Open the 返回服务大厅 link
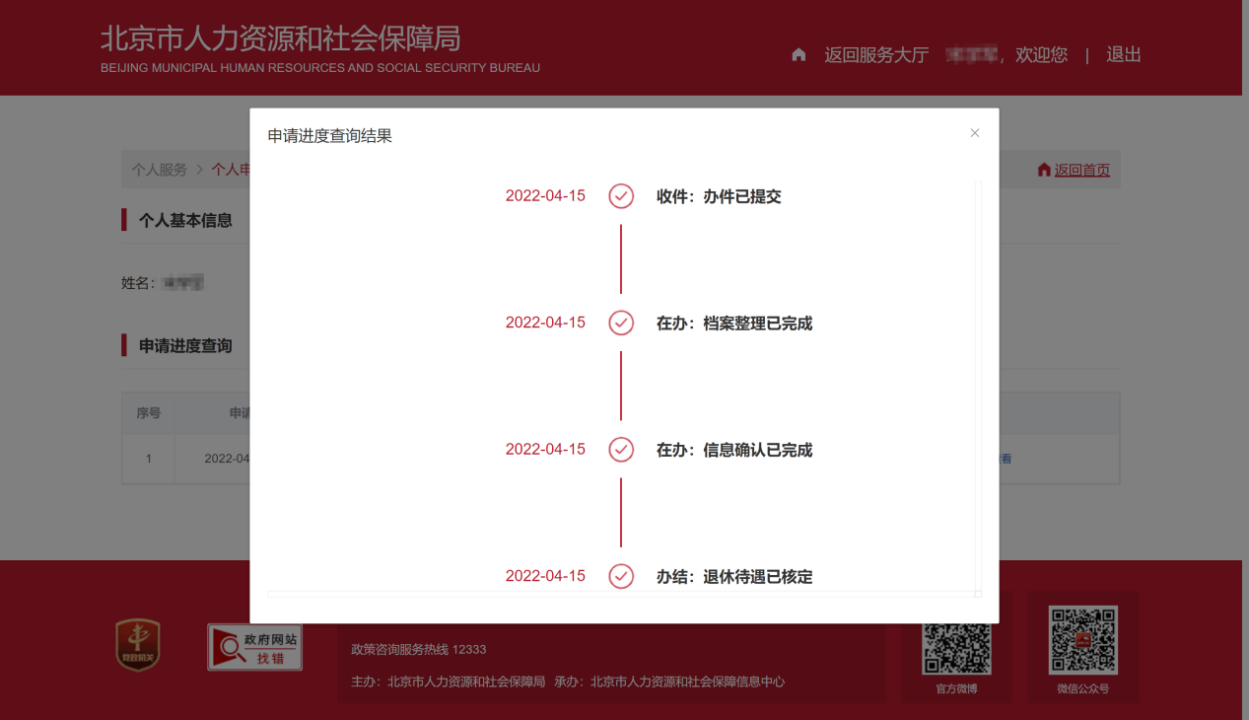This screenshot has width=1249, height=720. click(x=876, y=55)
